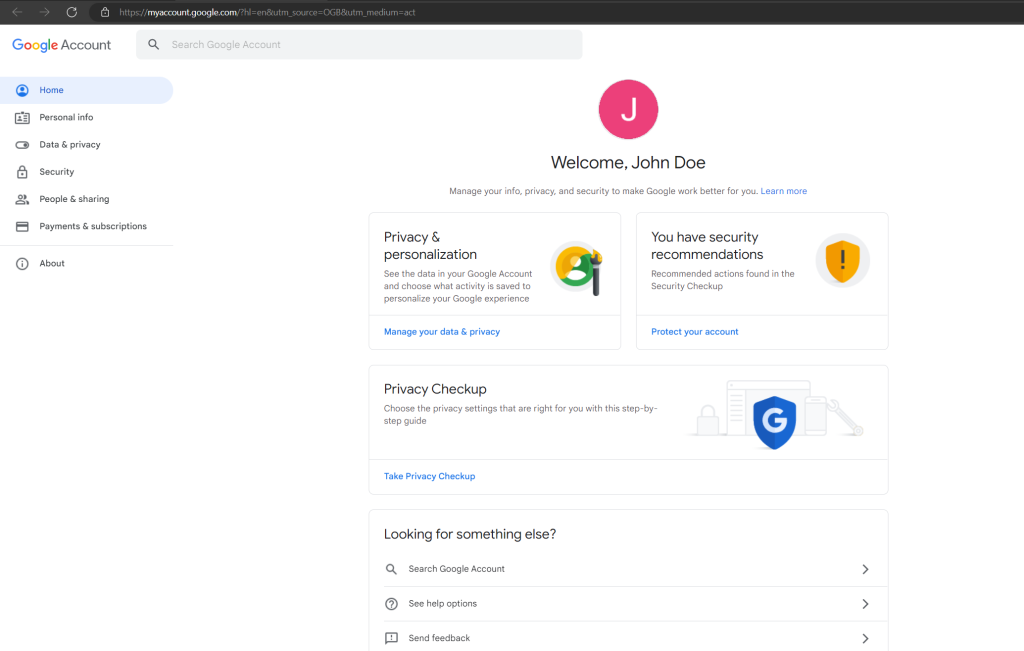The height and width of the screenshot is (651, 1024).
Task: Click the address bar URL
Action: tap(267, 12)
